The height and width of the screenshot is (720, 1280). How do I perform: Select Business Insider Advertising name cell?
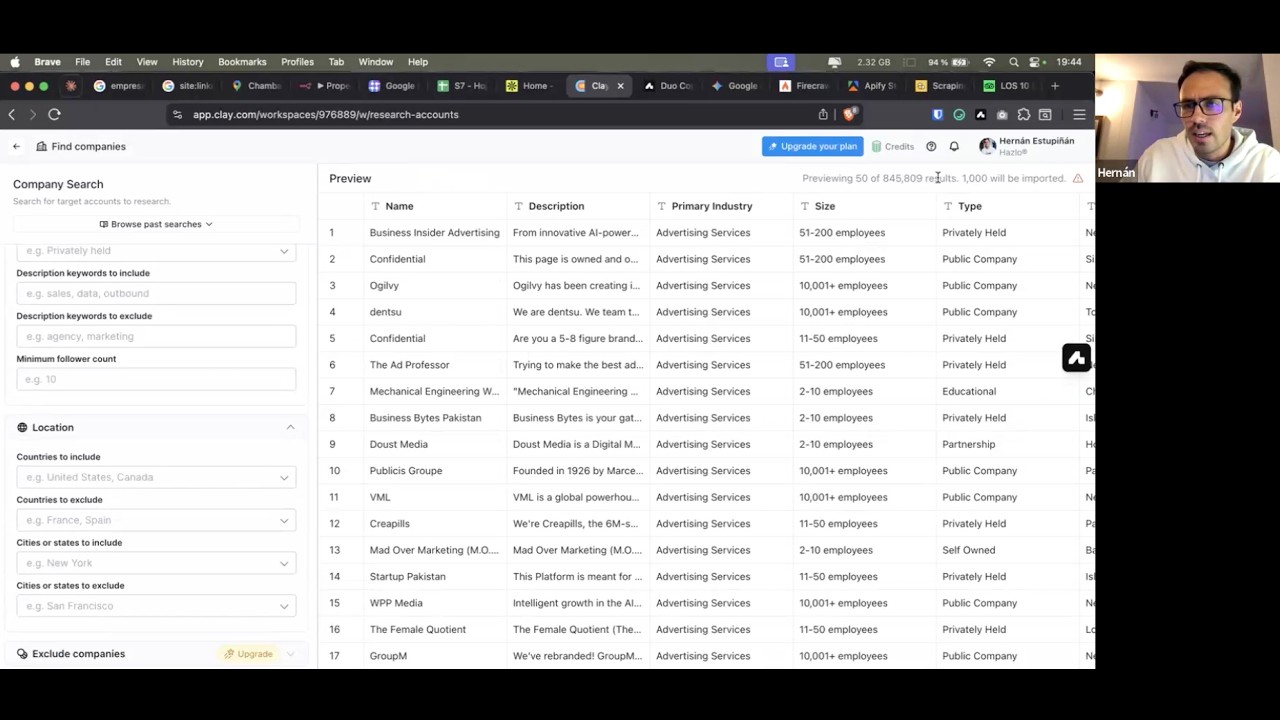(434, 232)
